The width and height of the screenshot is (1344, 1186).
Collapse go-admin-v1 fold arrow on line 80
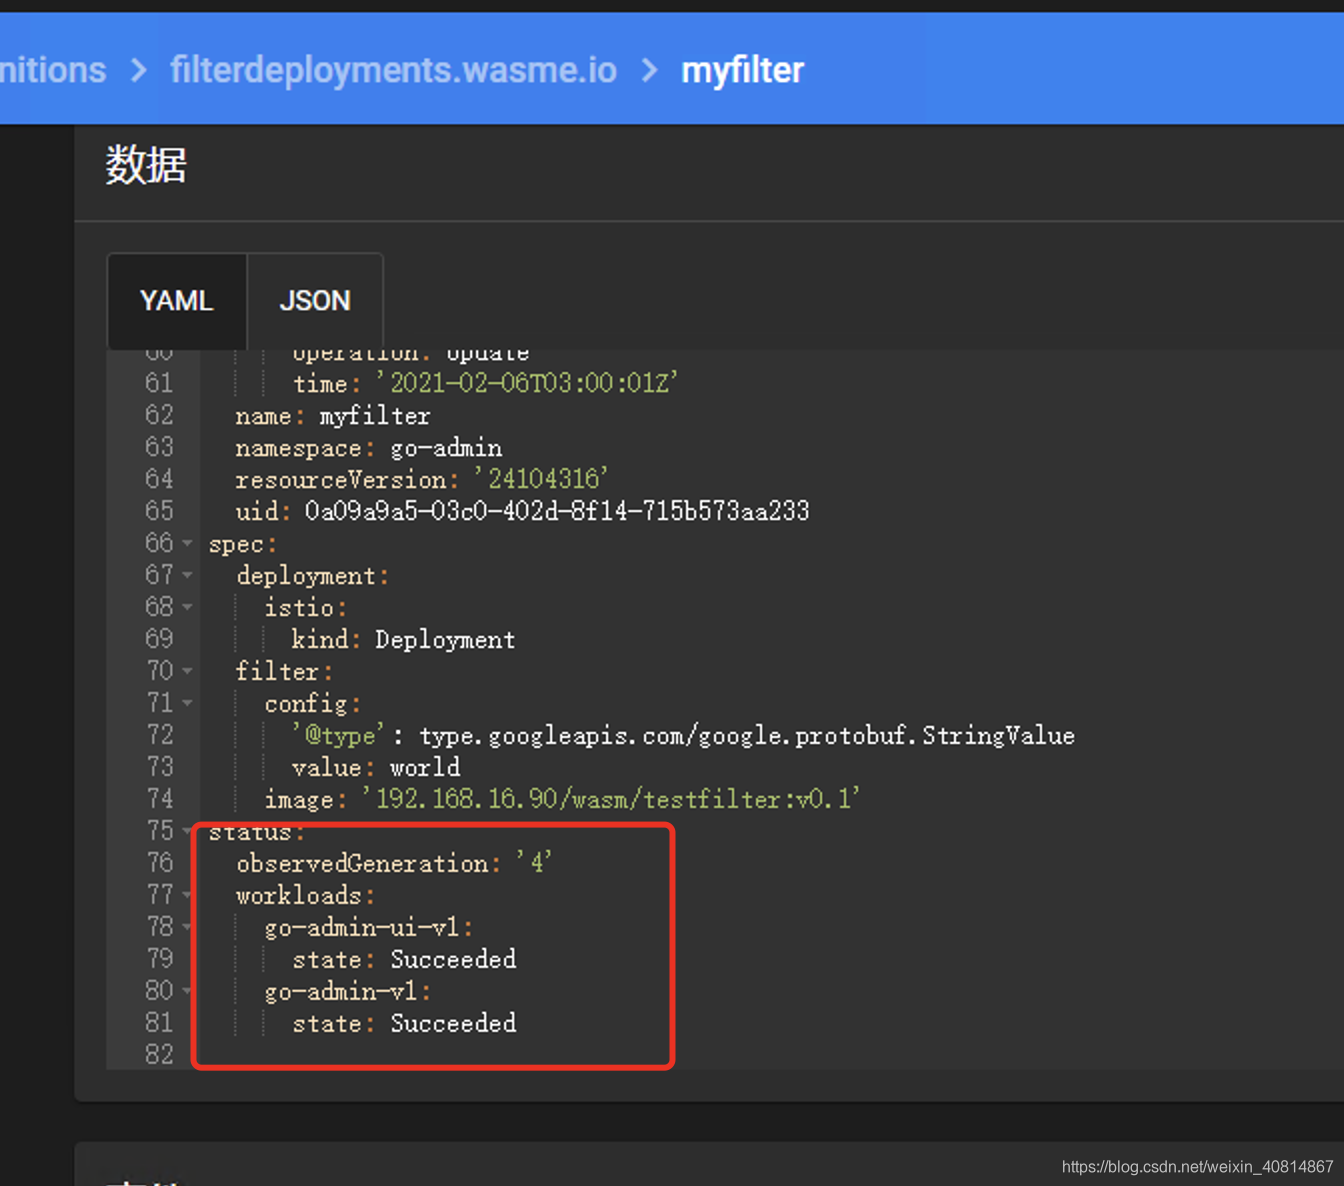[x=187, y=992]
